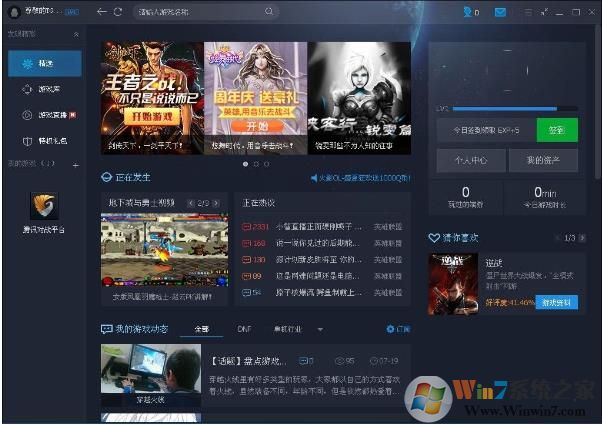Switch to the 单机行业 tab
The height and width of the screenshot is (425, 602).
pyautogui.click(x=288, y=329)
